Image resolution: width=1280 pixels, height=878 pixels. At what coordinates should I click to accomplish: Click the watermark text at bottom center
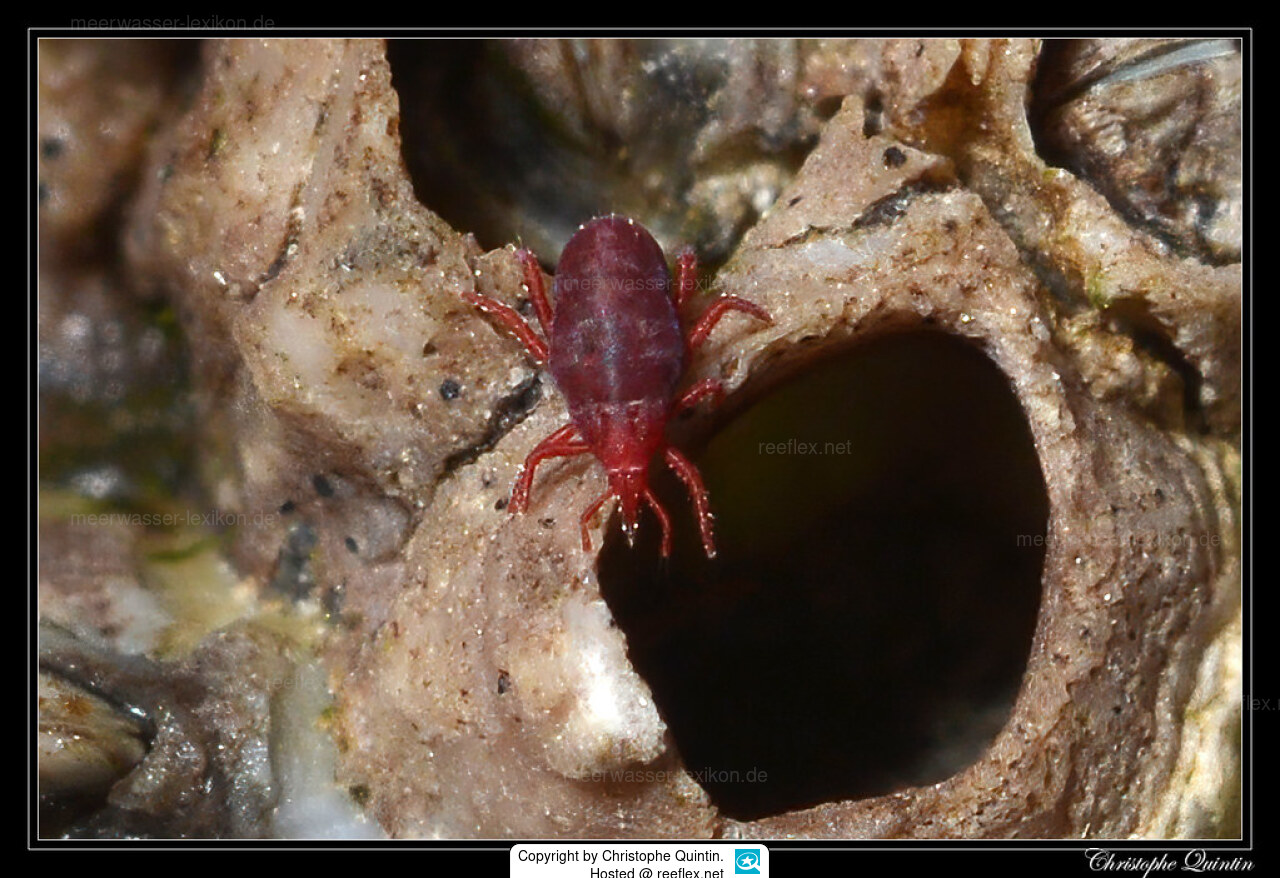675,775
